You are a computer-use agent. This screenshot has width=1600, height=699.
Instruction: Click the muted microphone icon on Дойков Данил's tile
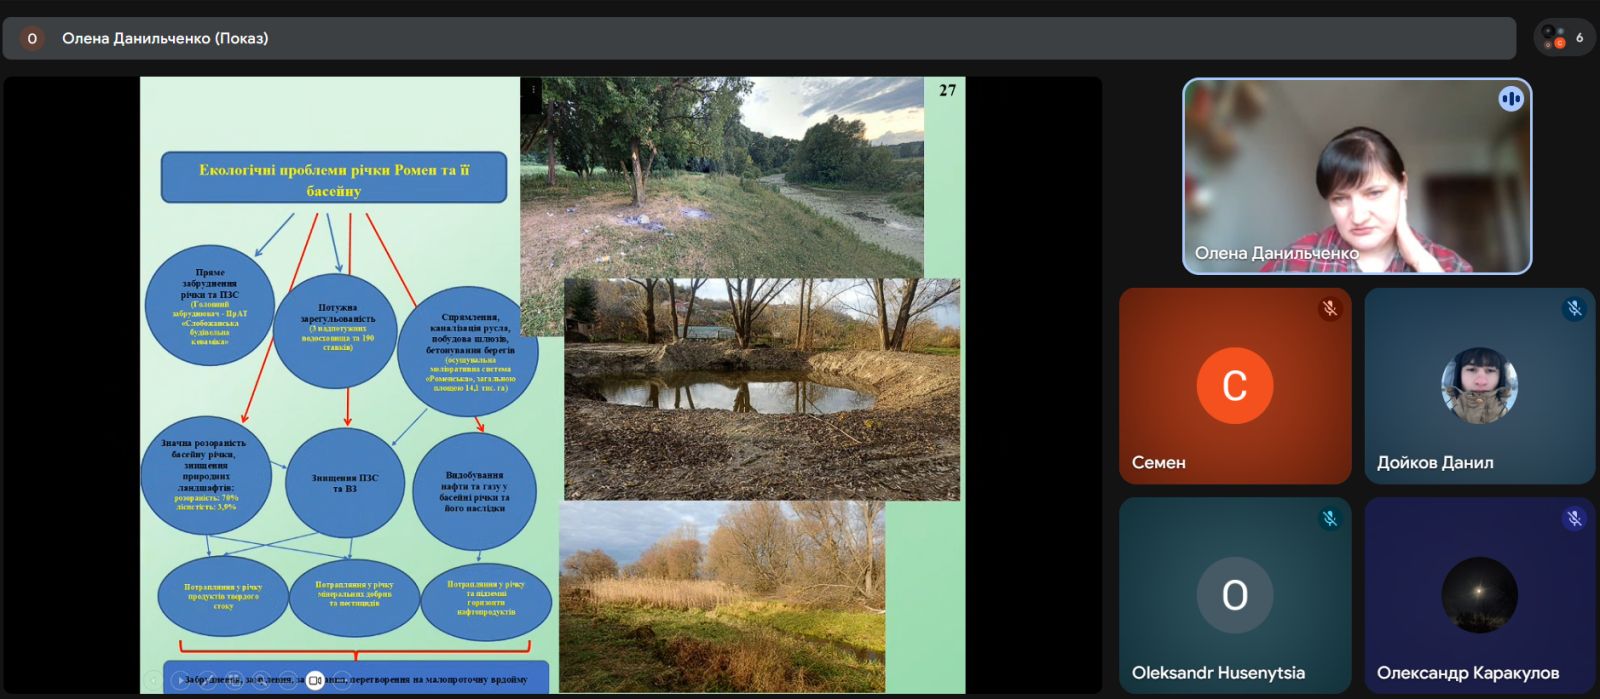tap(1574, 309)
